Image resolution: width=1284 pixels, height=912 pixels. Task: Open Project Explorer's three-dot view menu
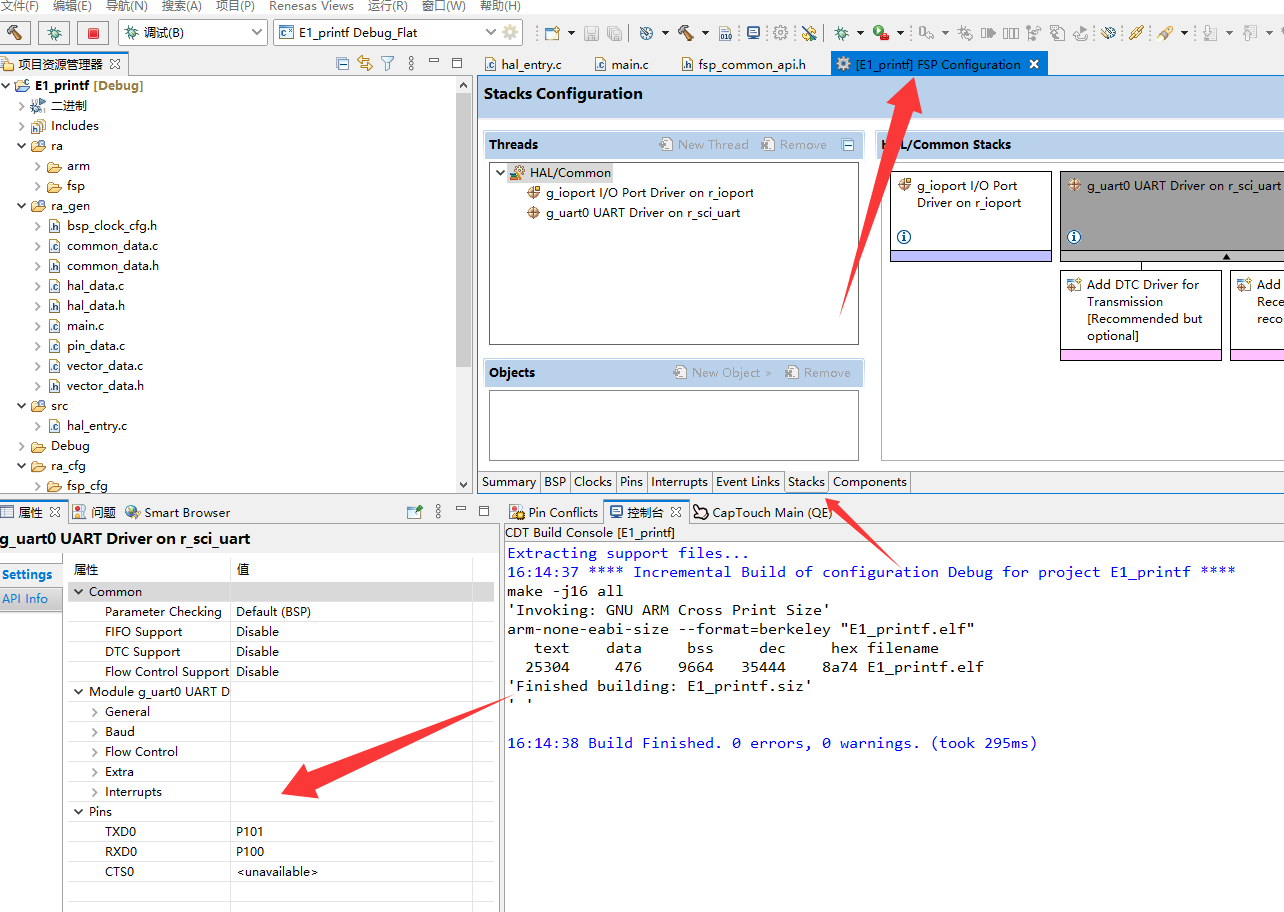click(x=411, y=63)
